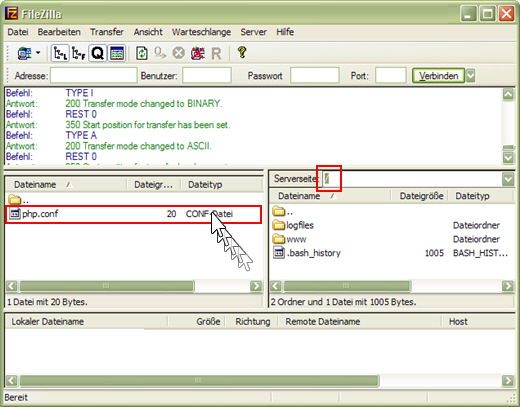Sort local list by Dateityp

(221, 184)
